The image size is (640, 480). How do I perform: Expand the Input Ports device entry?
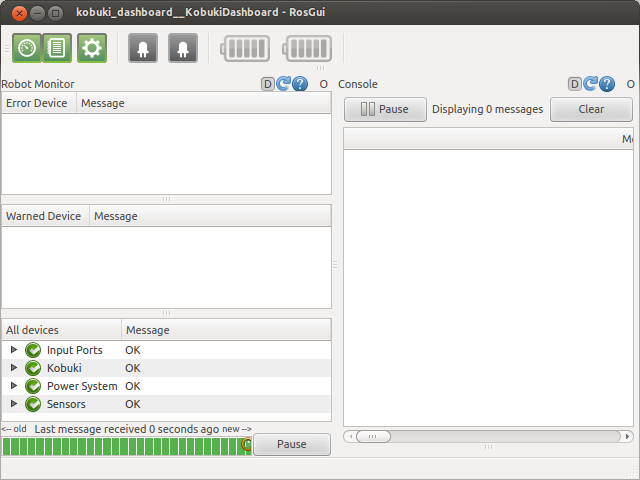point(14,350)
